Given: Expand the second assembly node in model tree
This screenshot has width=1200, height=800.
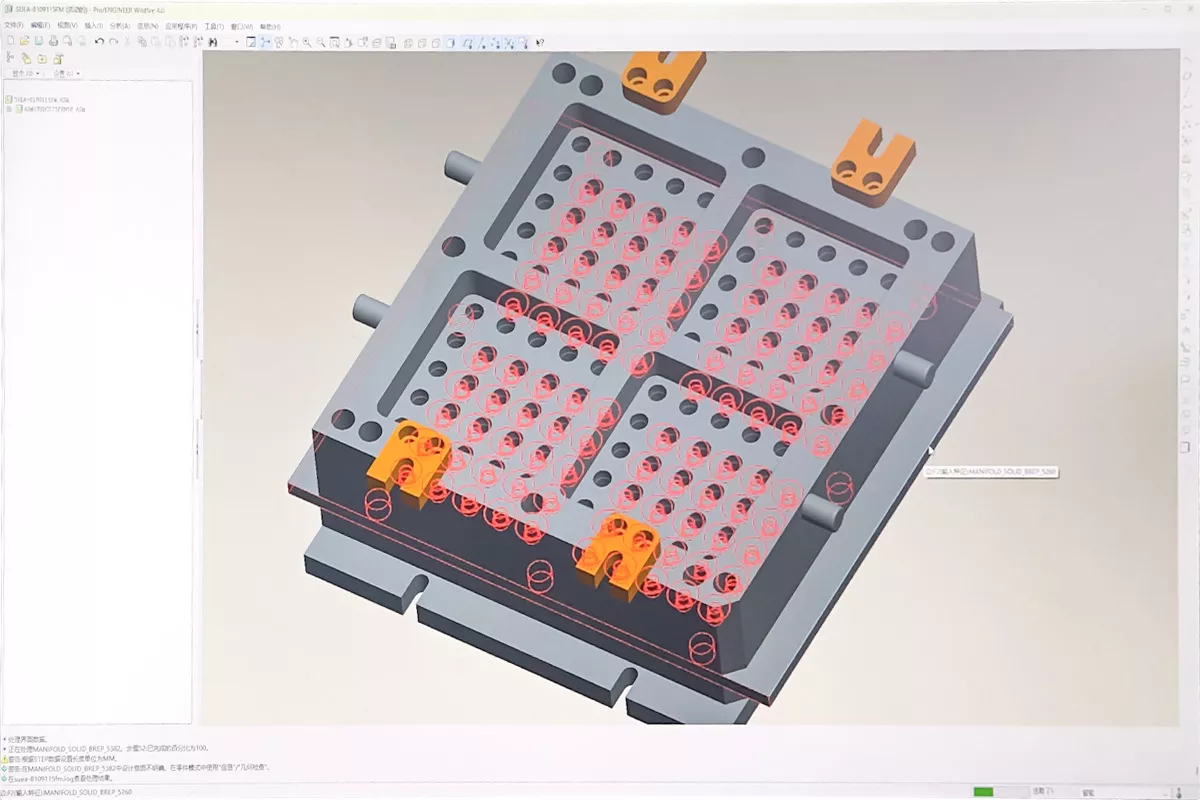Looking at the screenshot, I should tap(8, 109).
